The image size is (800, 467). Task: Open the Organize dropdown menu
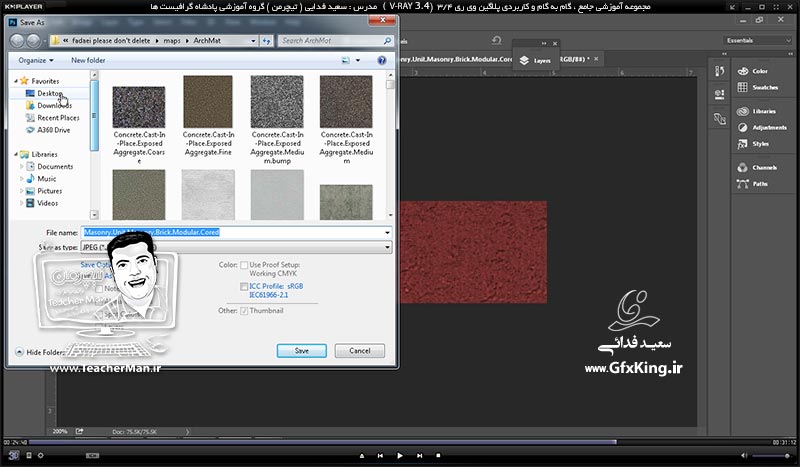pyautogui.click(x=36, y=60)
